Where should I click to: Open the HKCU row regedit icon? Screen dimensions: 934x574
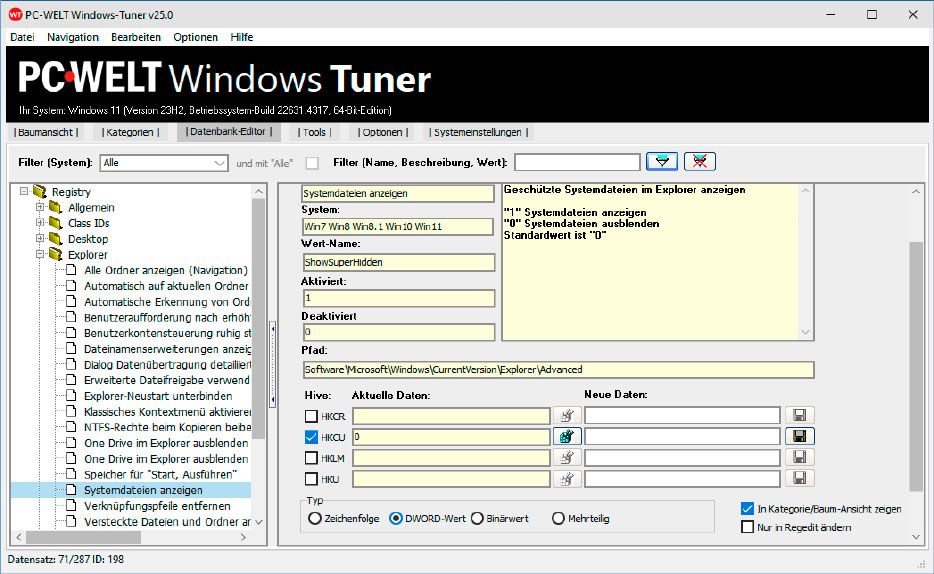566,436
